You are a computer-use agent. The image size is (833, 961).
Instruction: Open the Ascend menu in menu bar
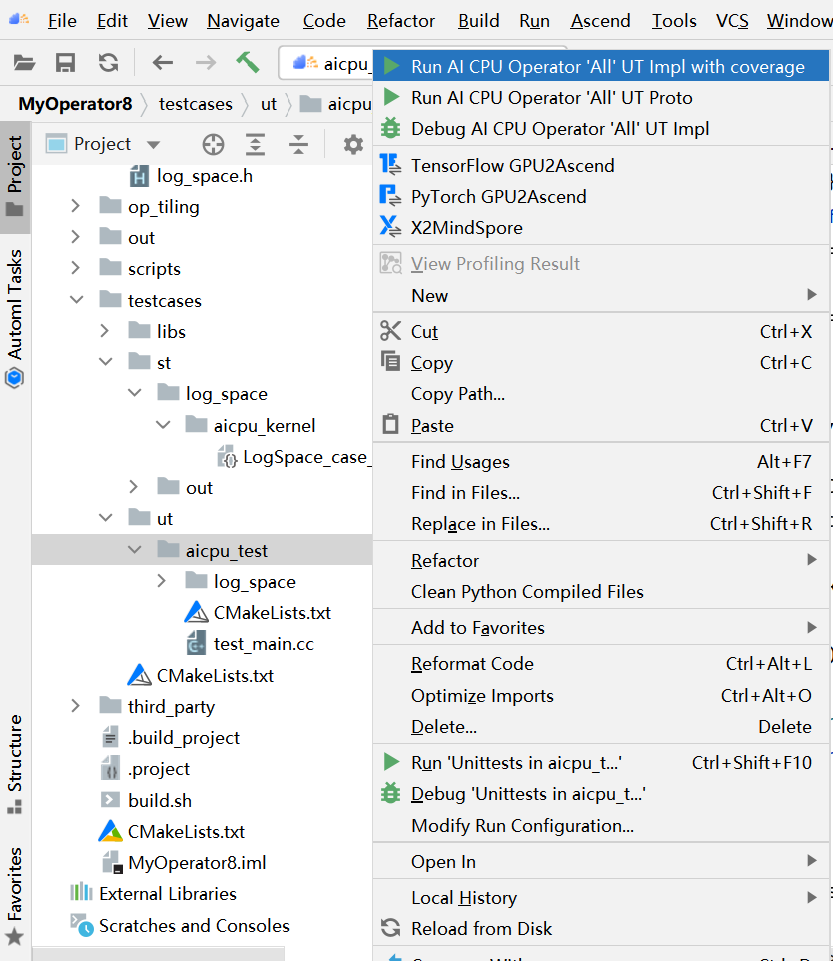point(600,21)
